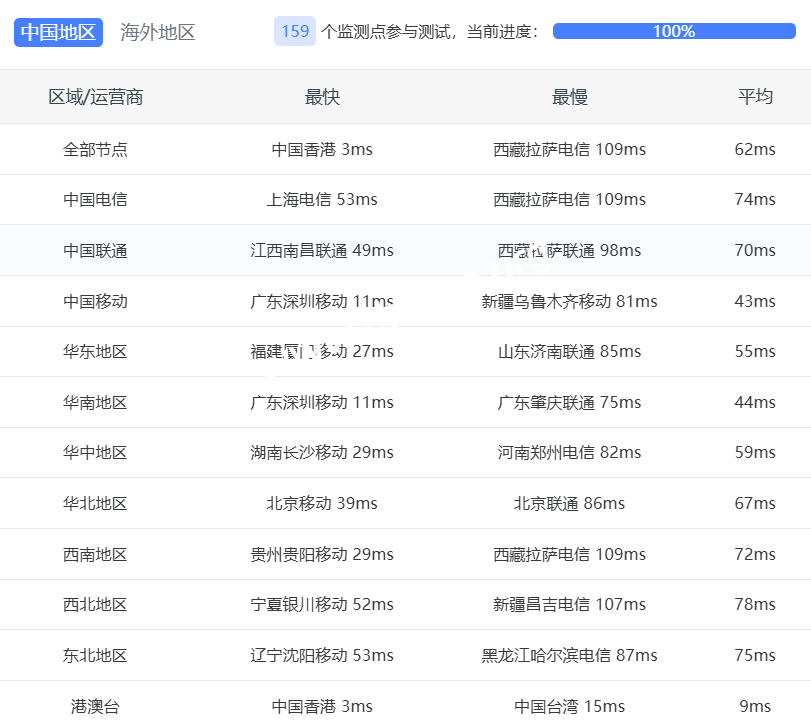Click the 东北地区 row label
The height and width of the screenshot is (728, 811).
[96, 655]
